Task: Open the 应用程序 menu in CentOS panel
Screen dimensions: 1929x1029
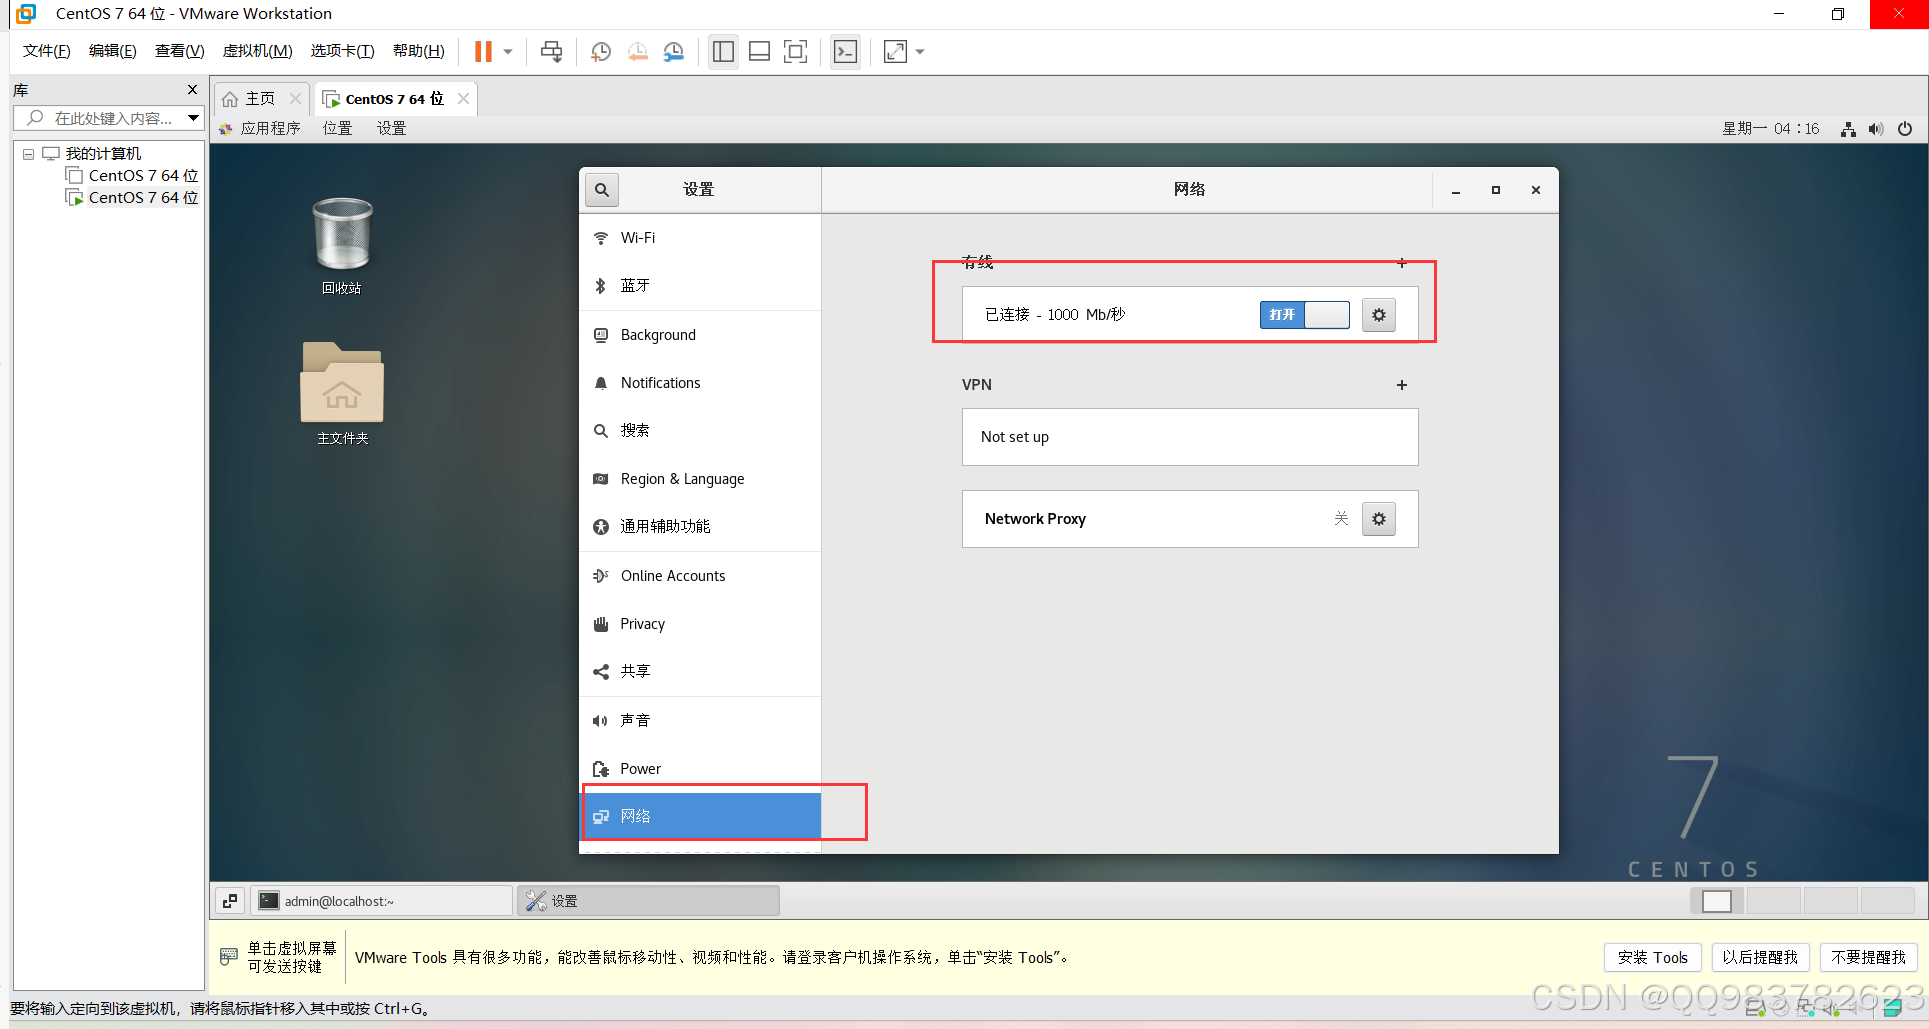Action: [261, 128]
